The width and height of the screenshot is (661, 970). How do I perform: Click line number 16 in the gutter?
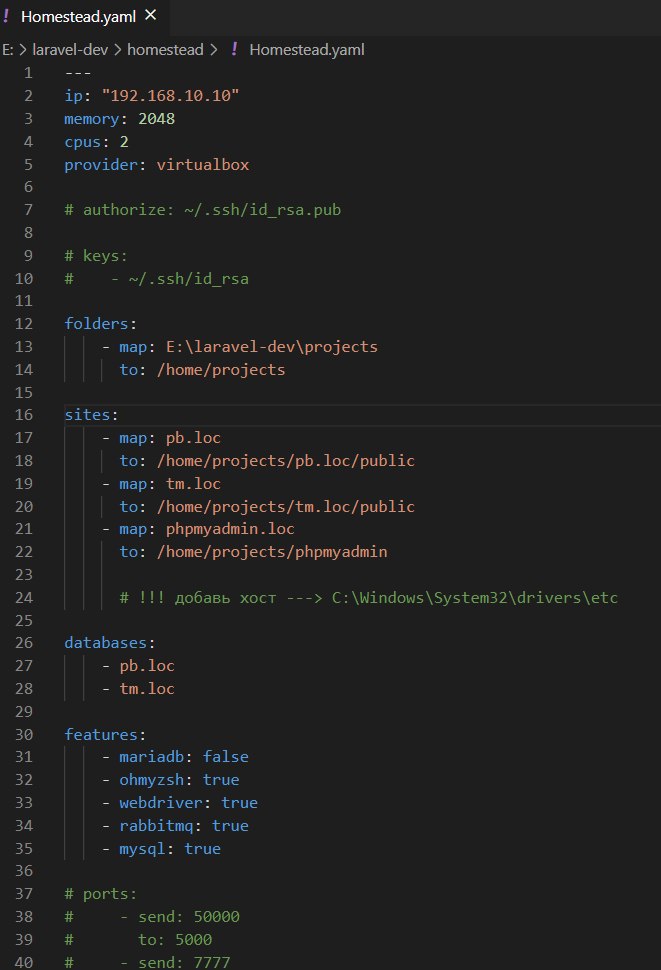(x=23, y=414)
